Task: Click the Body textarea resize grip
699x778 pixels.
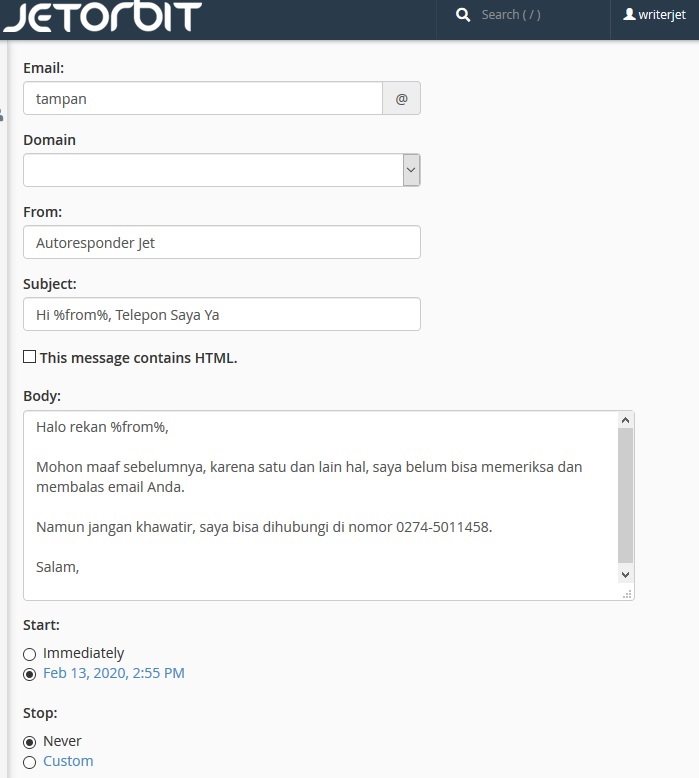Action: pyautogui.click(x=627, y=594)
